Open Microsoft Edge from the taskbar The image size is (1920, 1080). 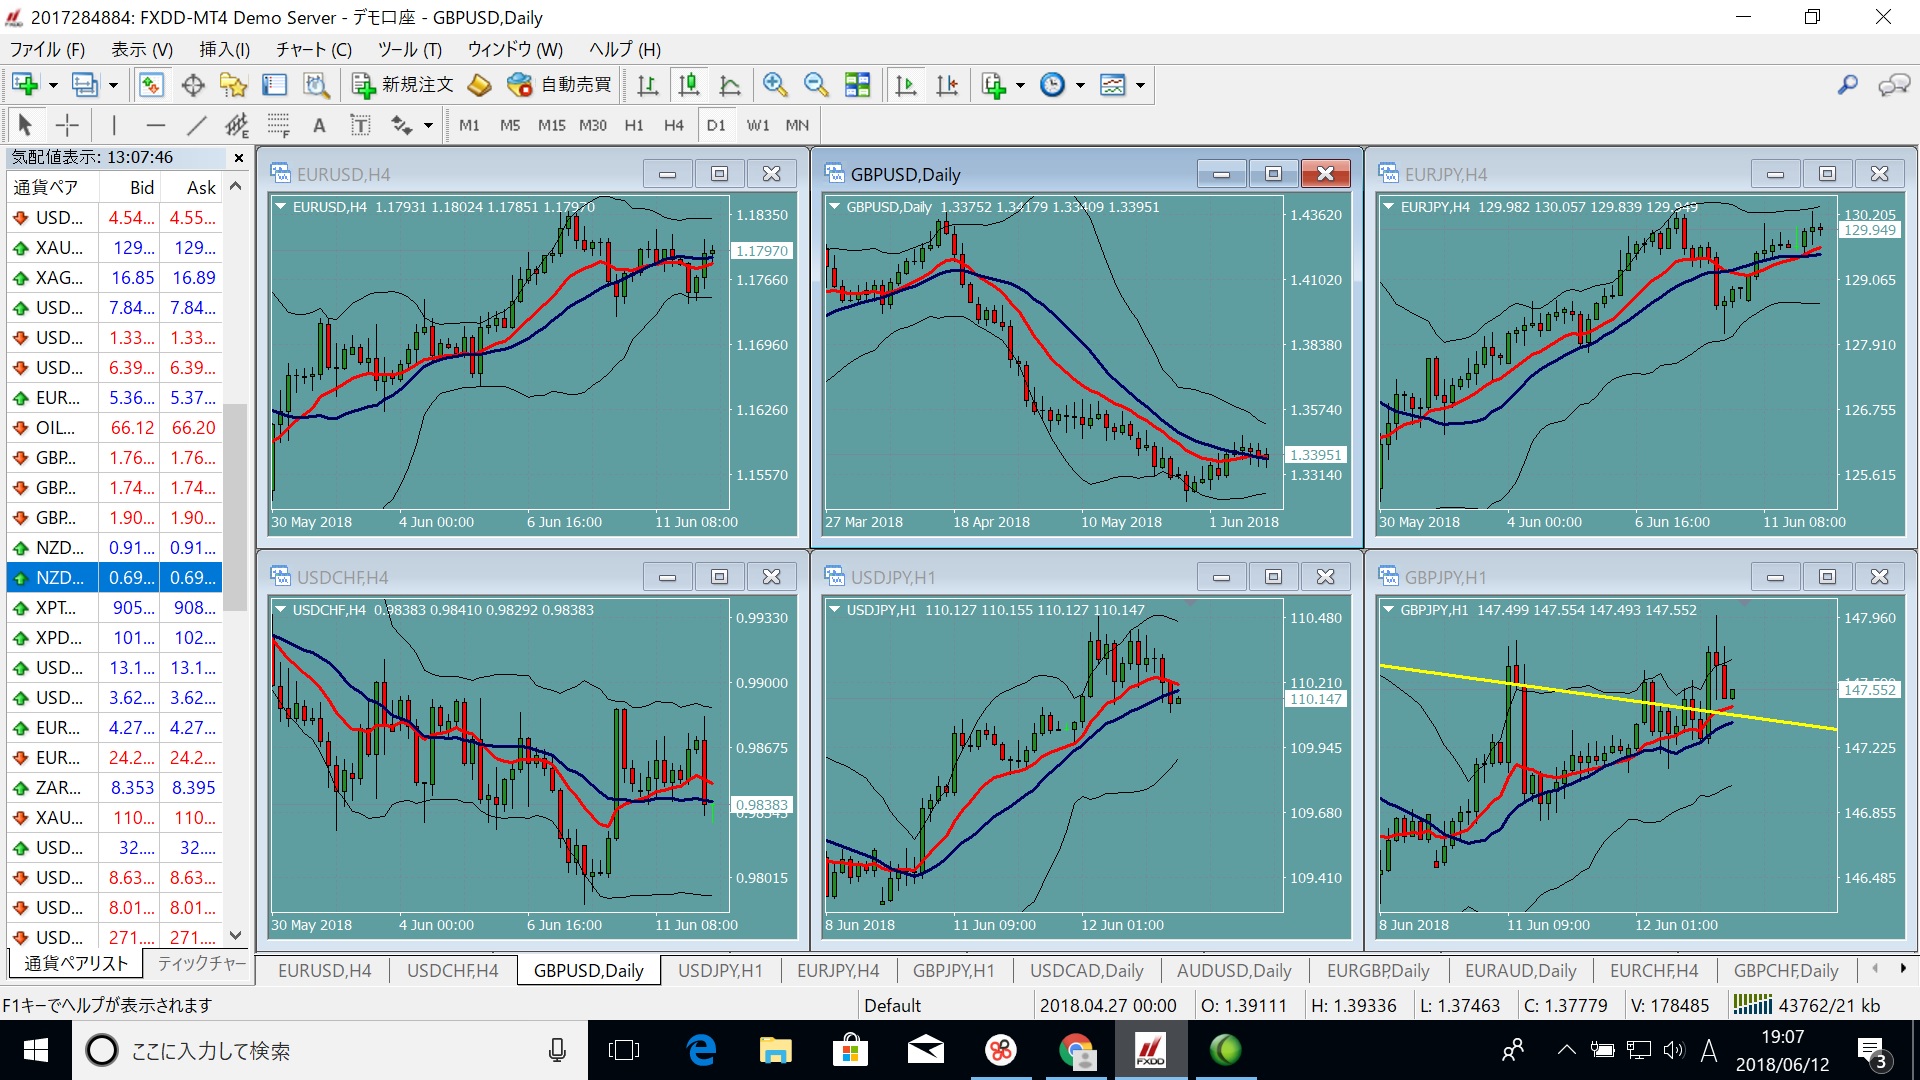pyautogui.click(x=702, y=1050)
